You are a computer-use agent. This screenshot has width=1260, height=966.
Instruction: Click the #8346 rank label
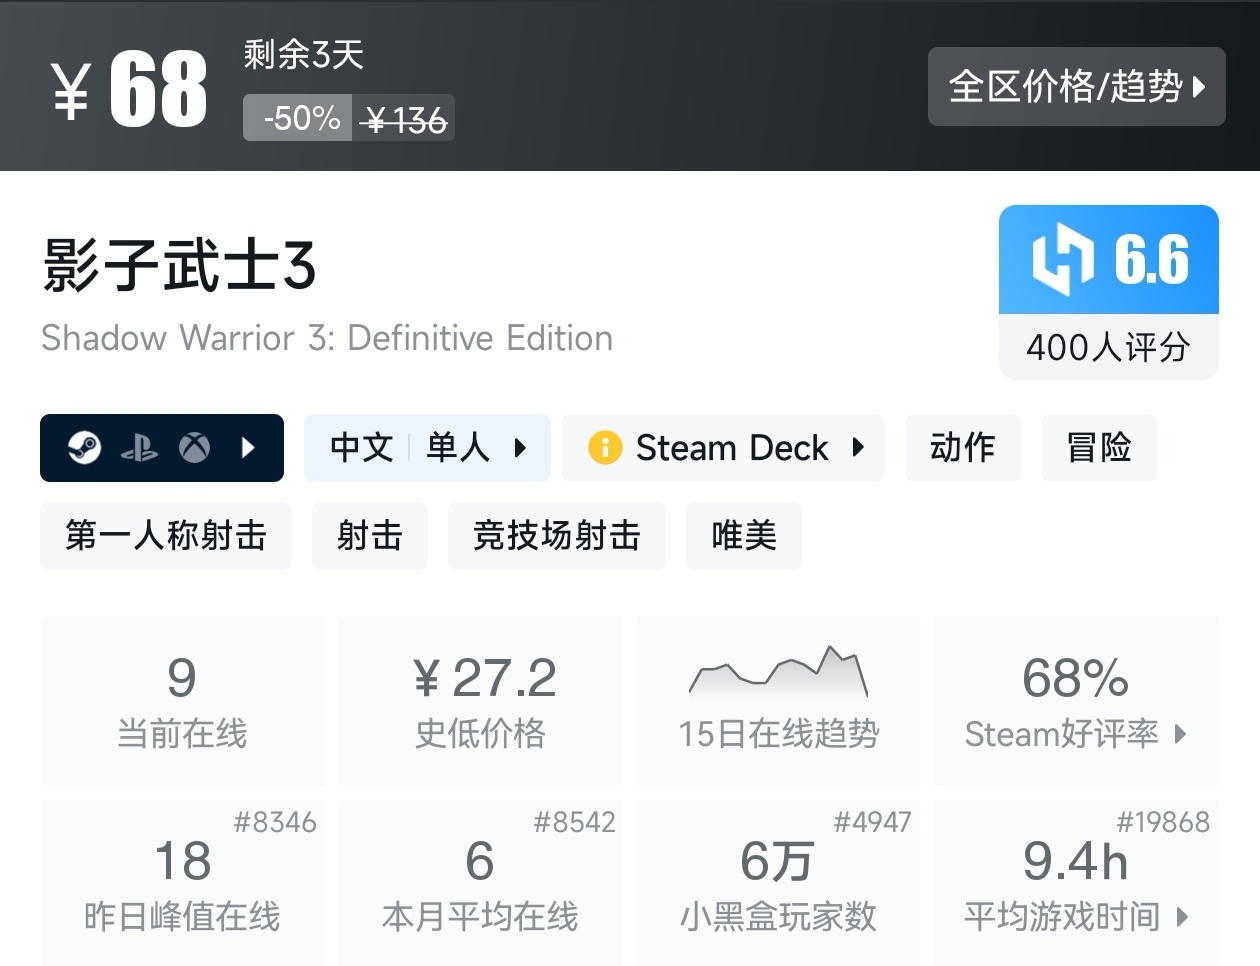coord(275,822)
